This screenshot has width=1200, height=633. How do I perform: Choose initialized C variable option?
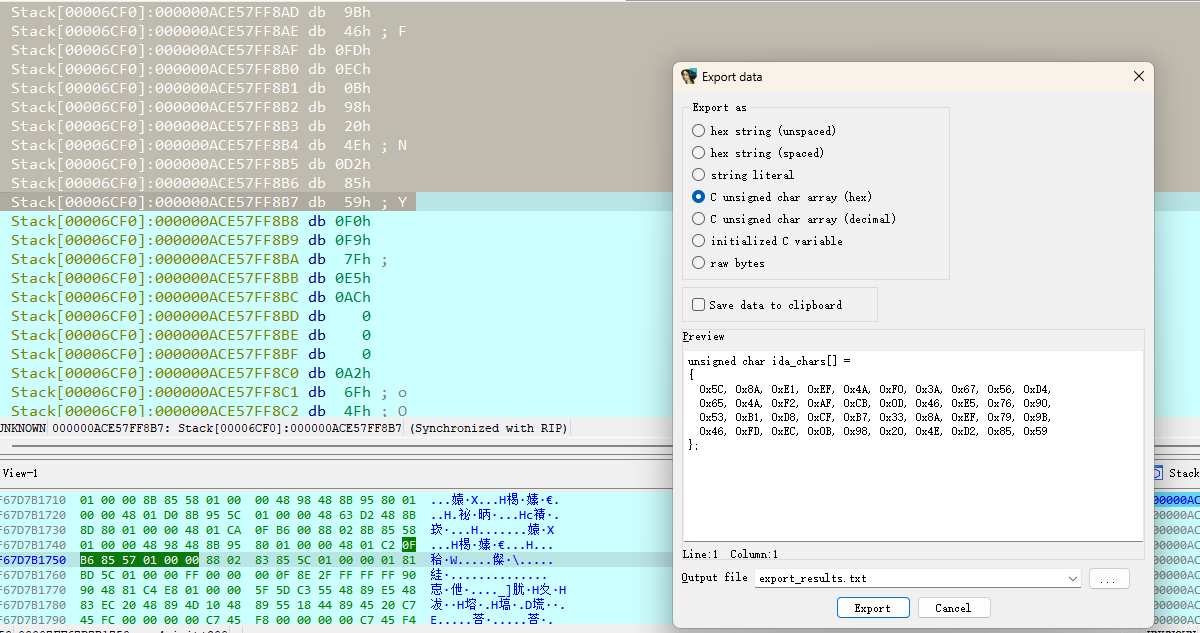click(x=698, y=241)
